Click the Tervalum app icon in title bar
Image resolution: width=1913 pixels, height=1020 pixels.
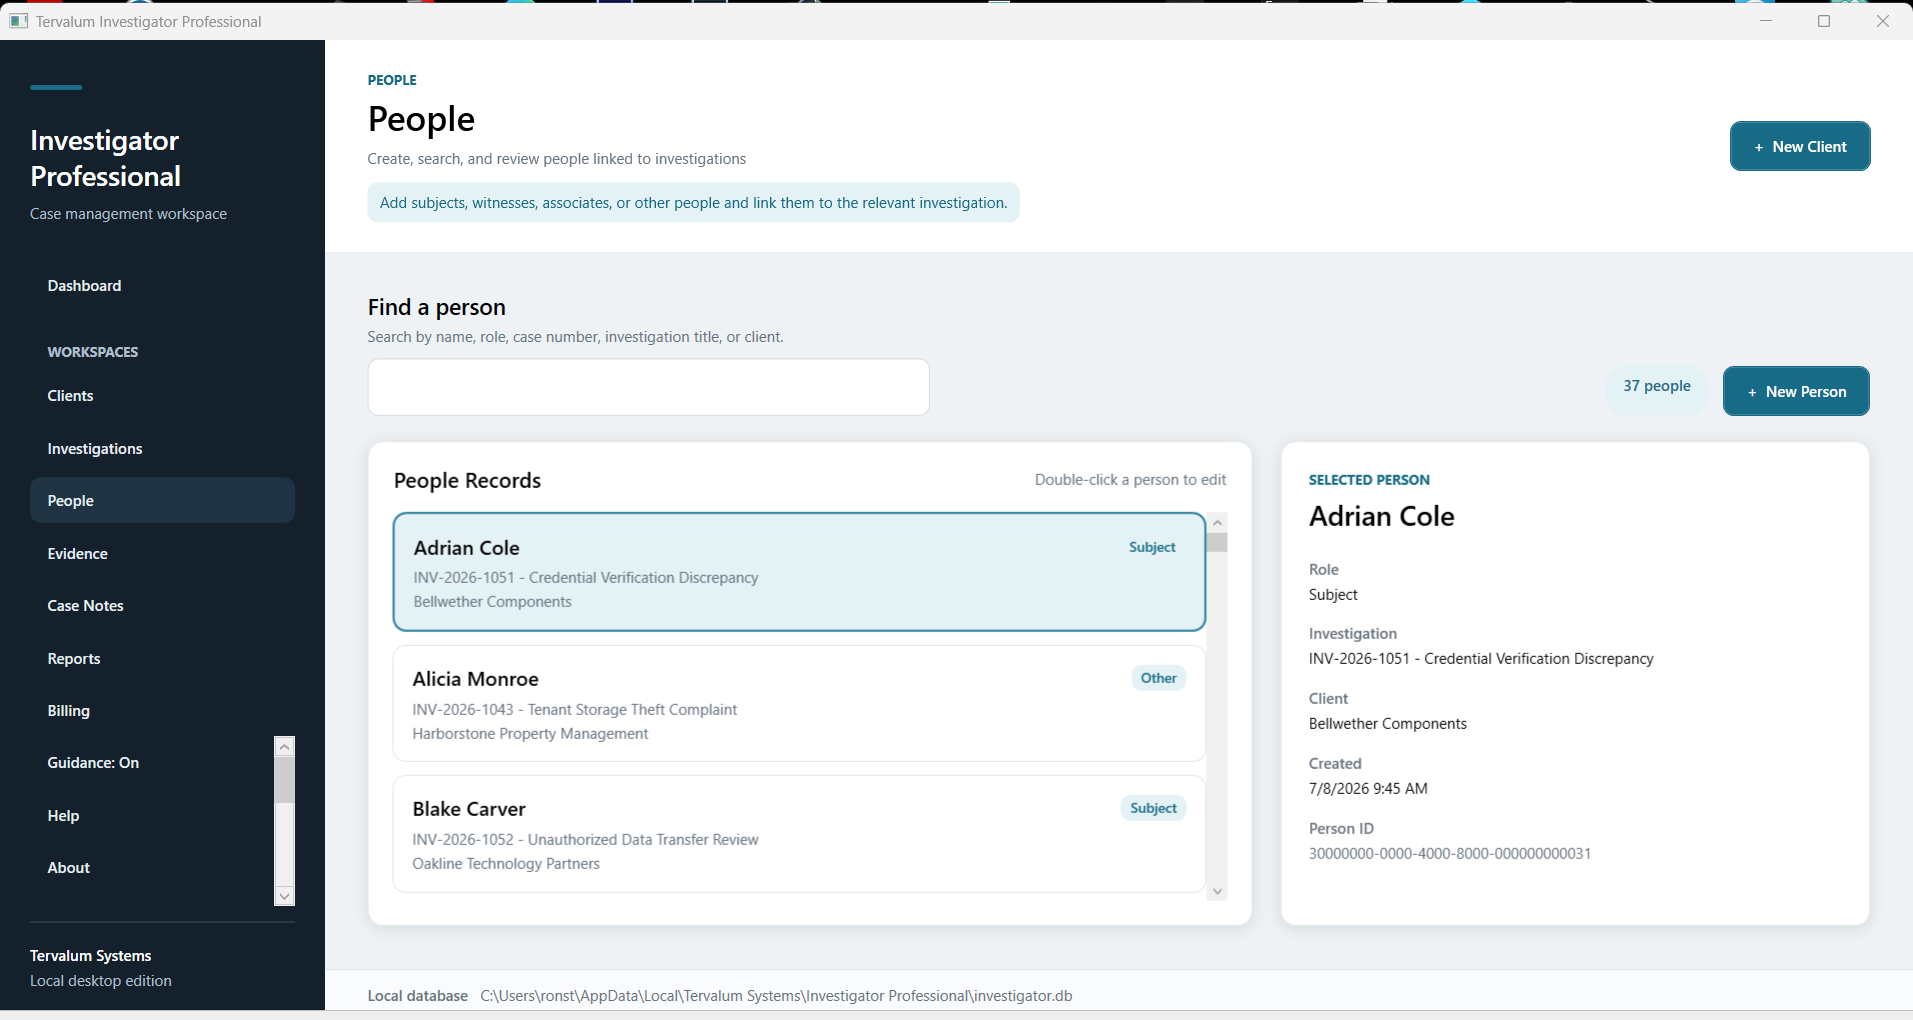click(18, 21)
